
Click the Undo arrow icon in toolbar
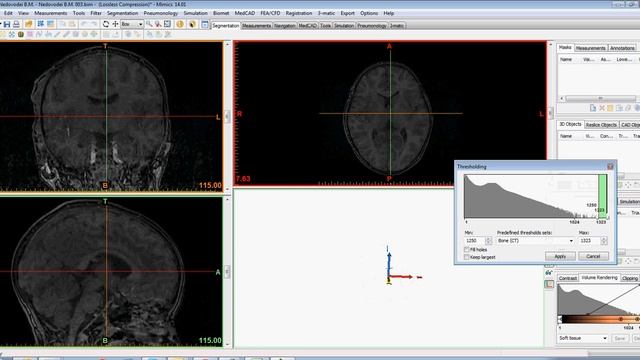[x=84, y=24]
